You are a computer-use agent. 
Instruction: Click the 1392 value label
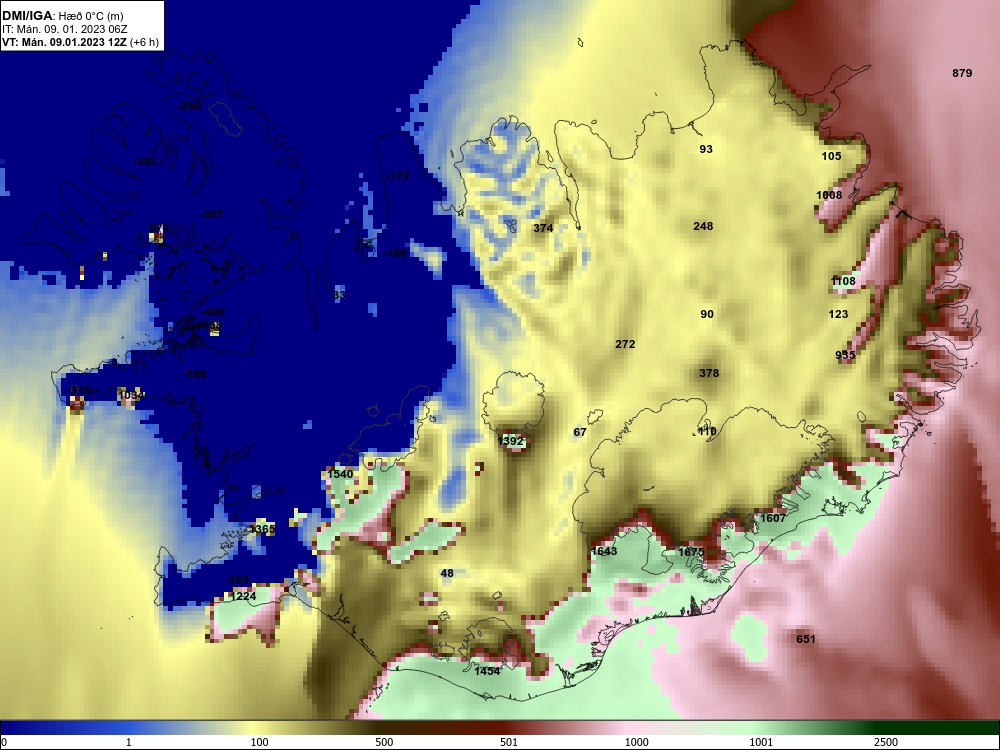click(x=510, y=441)
